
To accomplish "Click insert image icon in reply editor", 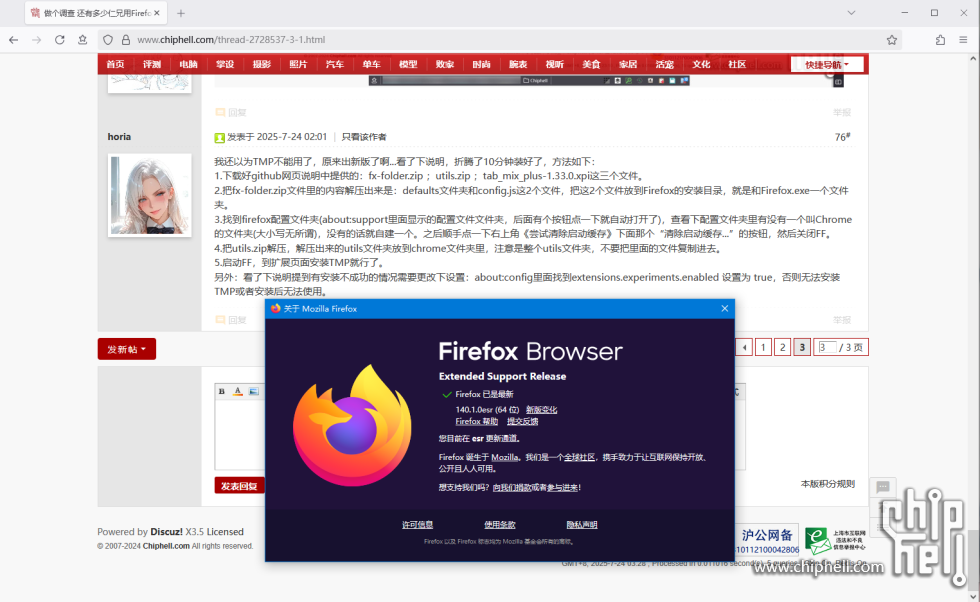I will pos(254,391).
